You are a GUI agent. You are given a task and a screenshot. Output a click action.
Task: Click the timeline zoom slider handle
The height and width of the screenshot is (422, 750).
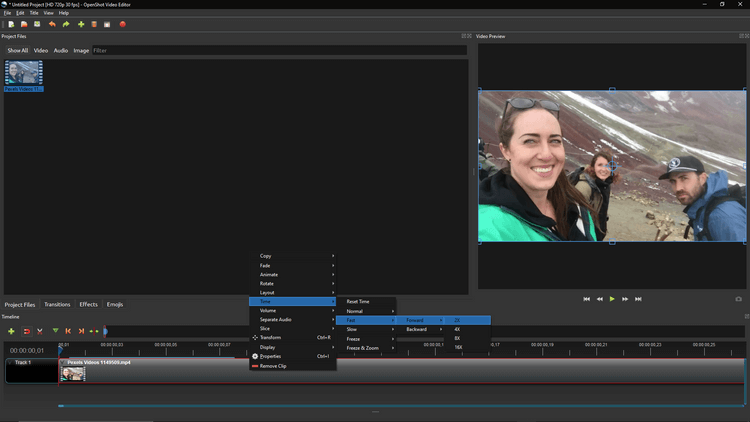pyautogui.click(x=105, y=331)
